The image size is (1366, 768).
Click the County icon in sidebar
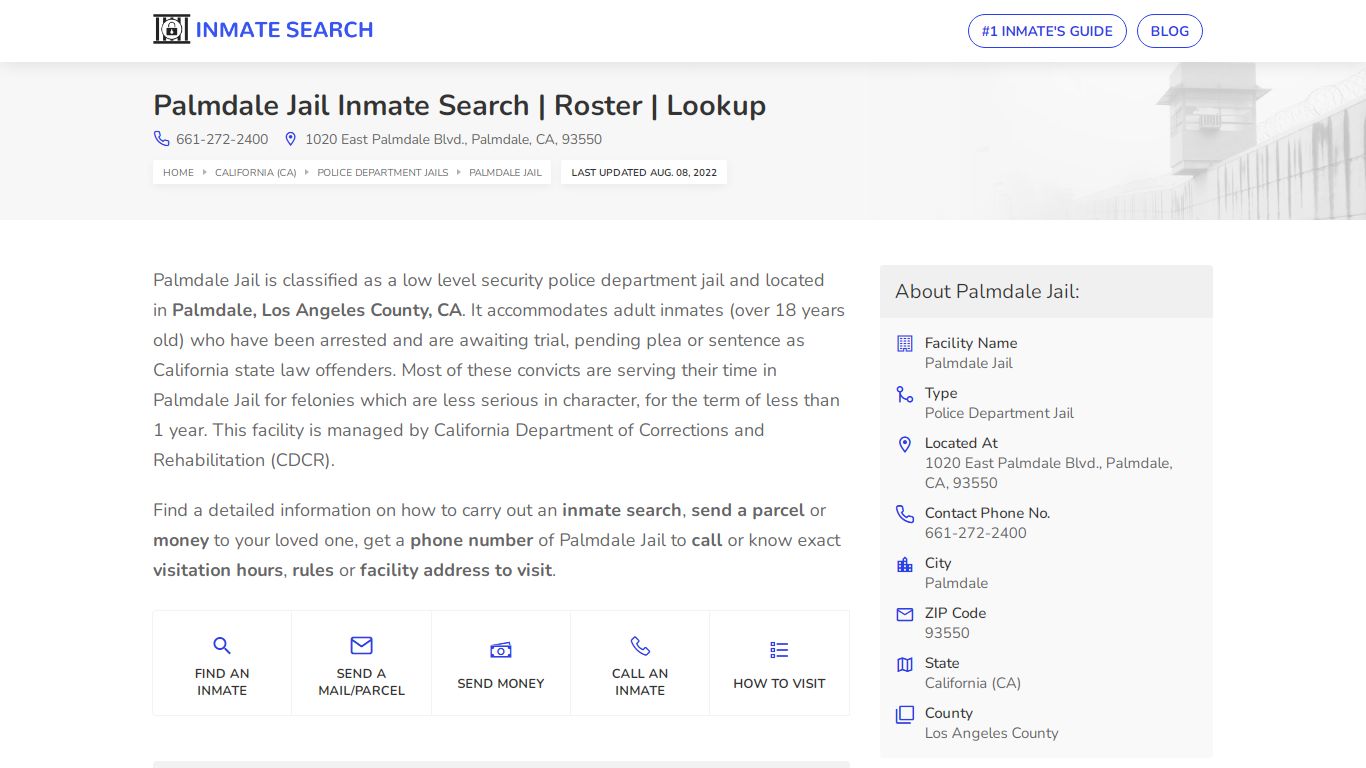point(905,714)
